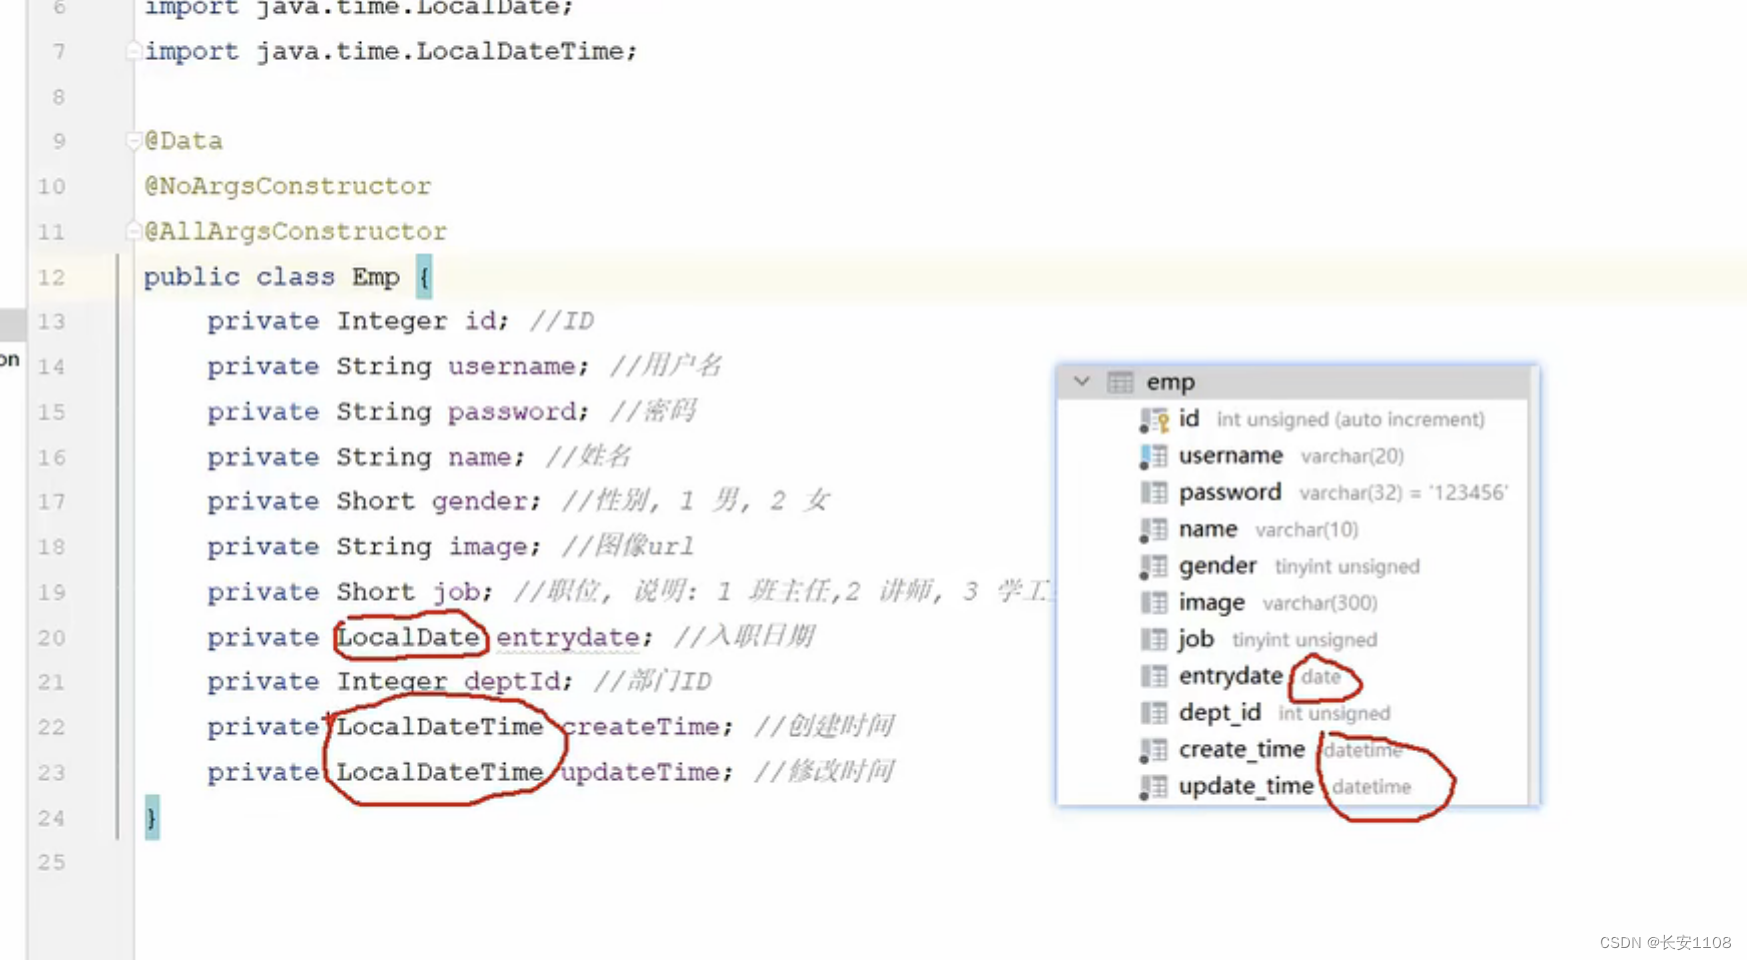The height and width of the screenshot is (960, 1747).
Task: Click the image column icon
Action: pyautogui.click(x=1154, y=603)
